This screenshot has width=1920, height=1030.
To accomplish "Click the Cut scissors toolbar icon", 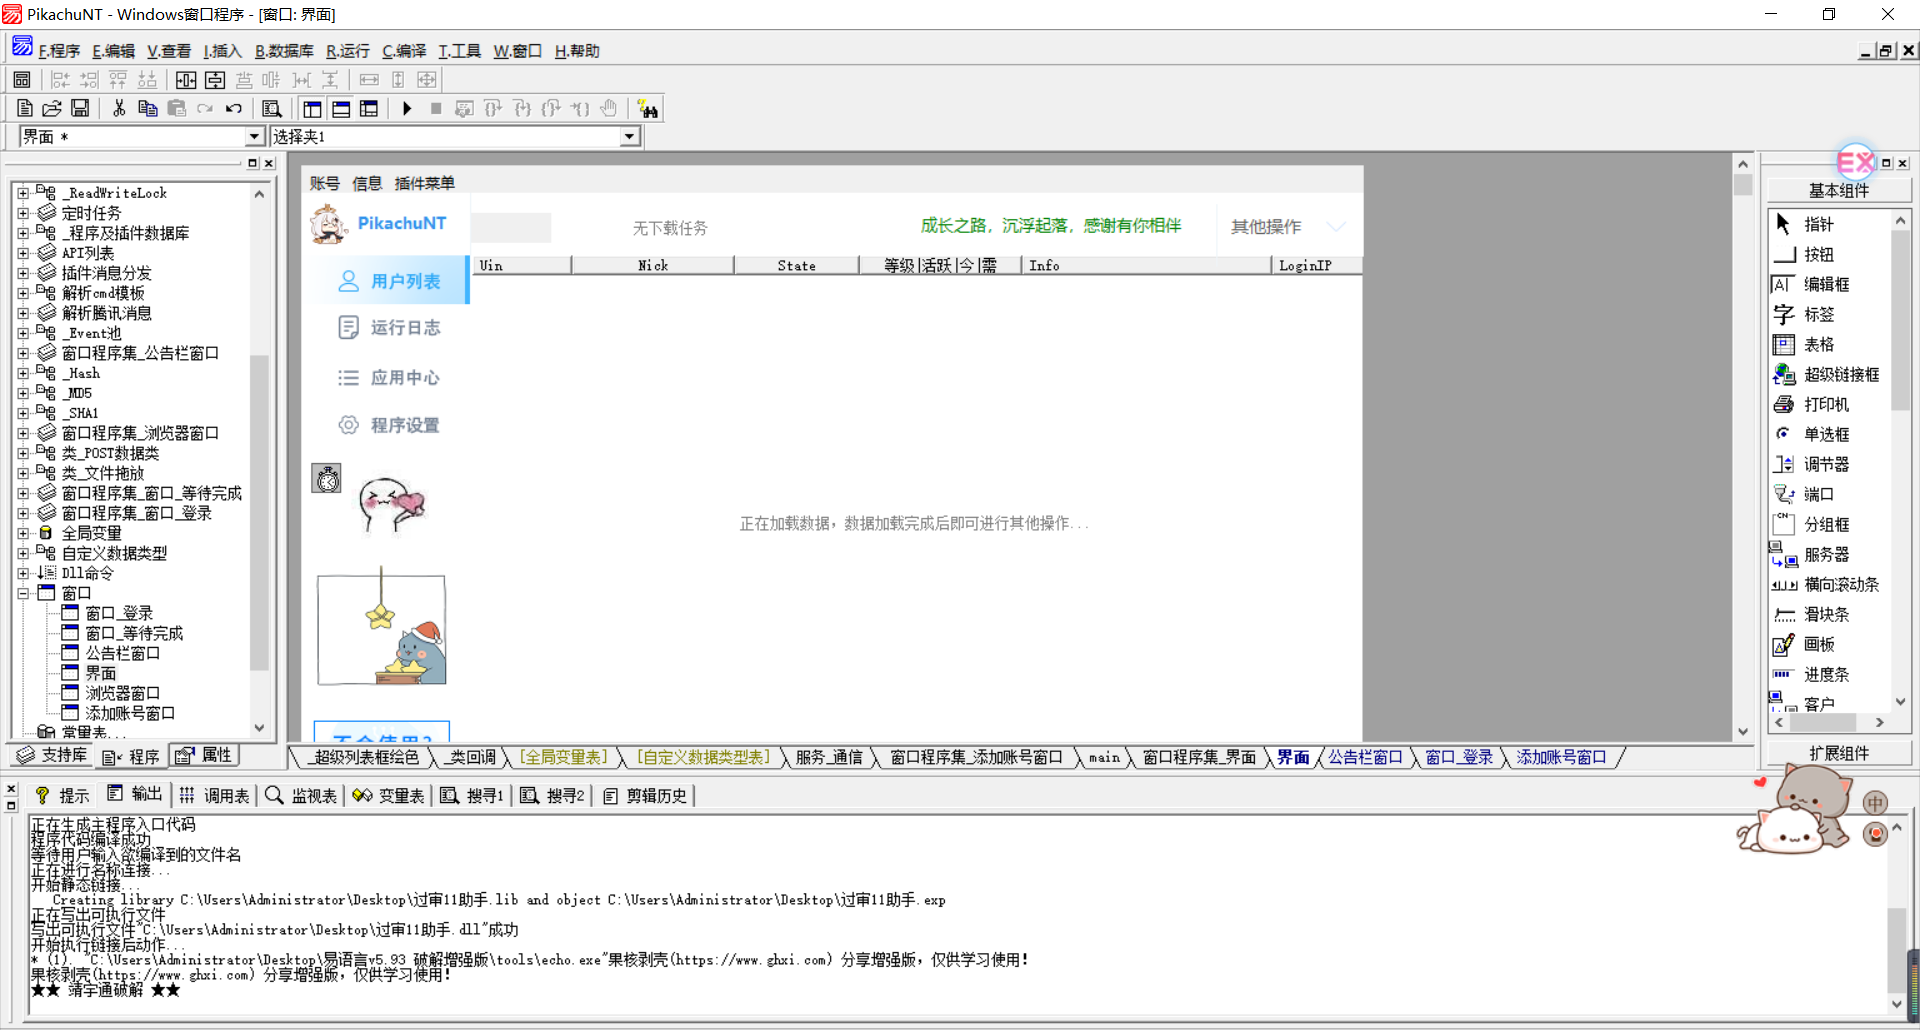I will [x=119, y=108].
